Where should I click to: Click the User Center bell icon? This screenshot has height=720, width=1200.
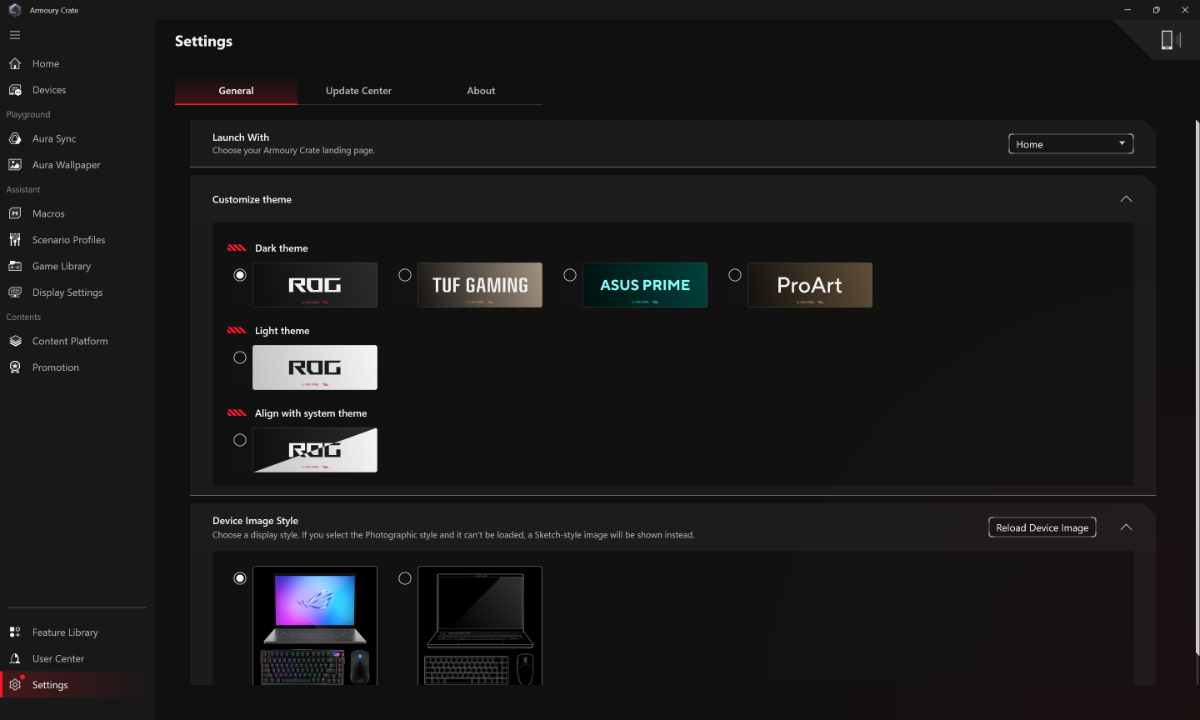[x=15, y=659]
